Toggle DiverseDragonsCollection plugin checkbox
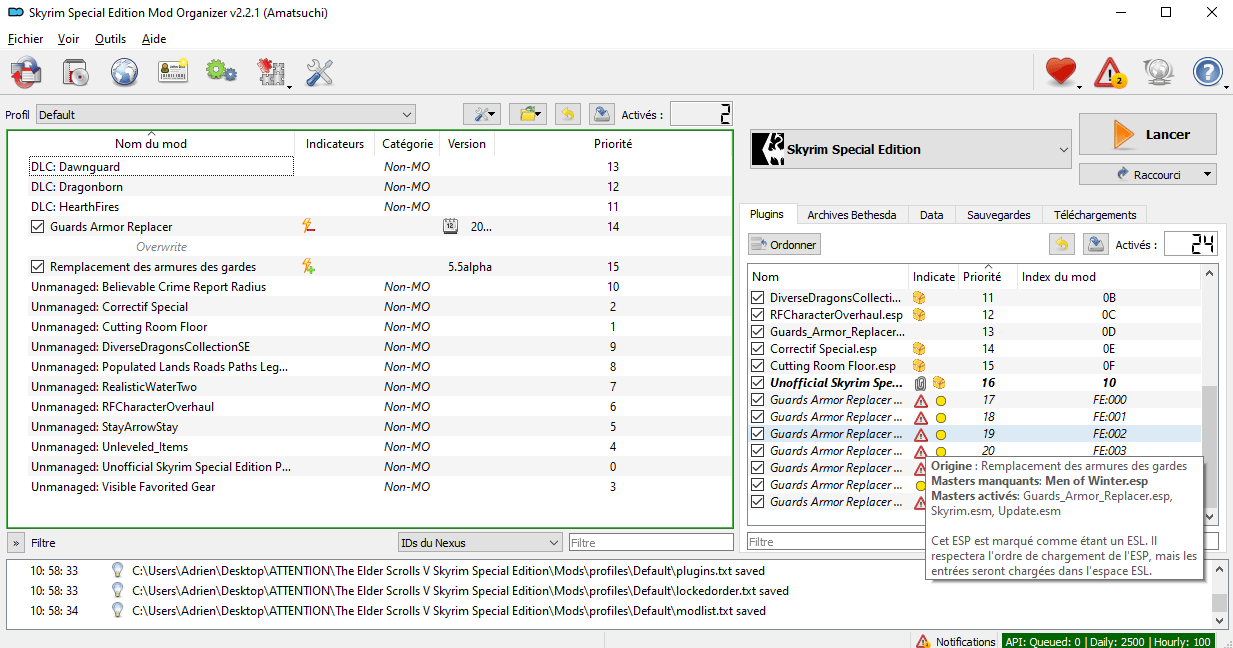 [758, 298]
